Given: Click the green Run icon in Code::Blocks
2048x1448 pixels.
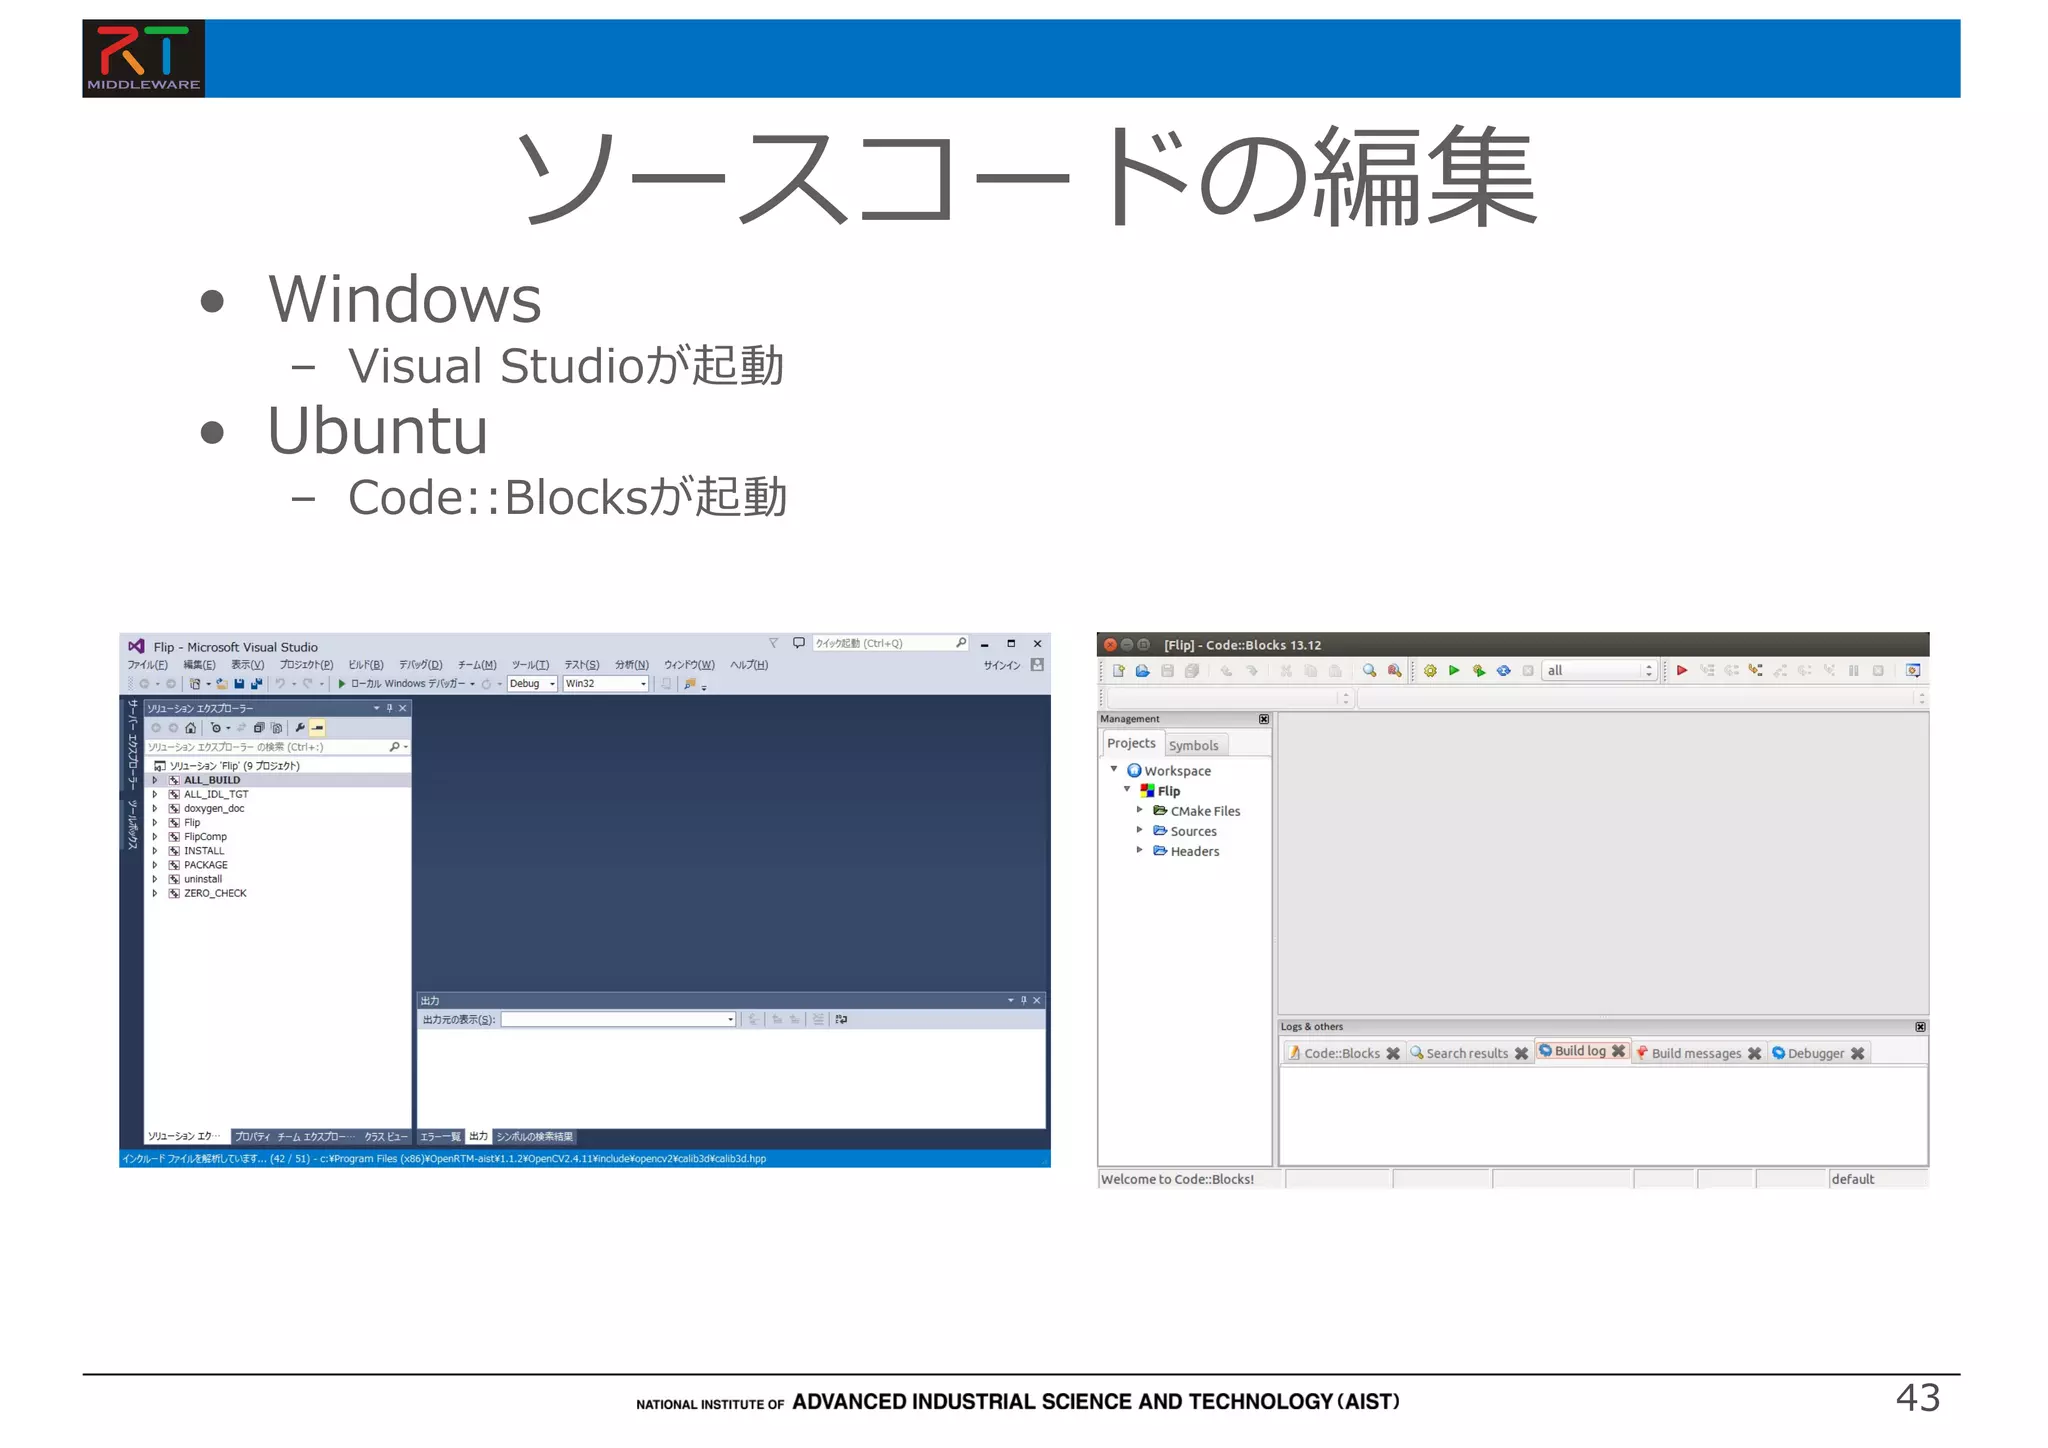Looking at the screenshot, I should 1454,671.
